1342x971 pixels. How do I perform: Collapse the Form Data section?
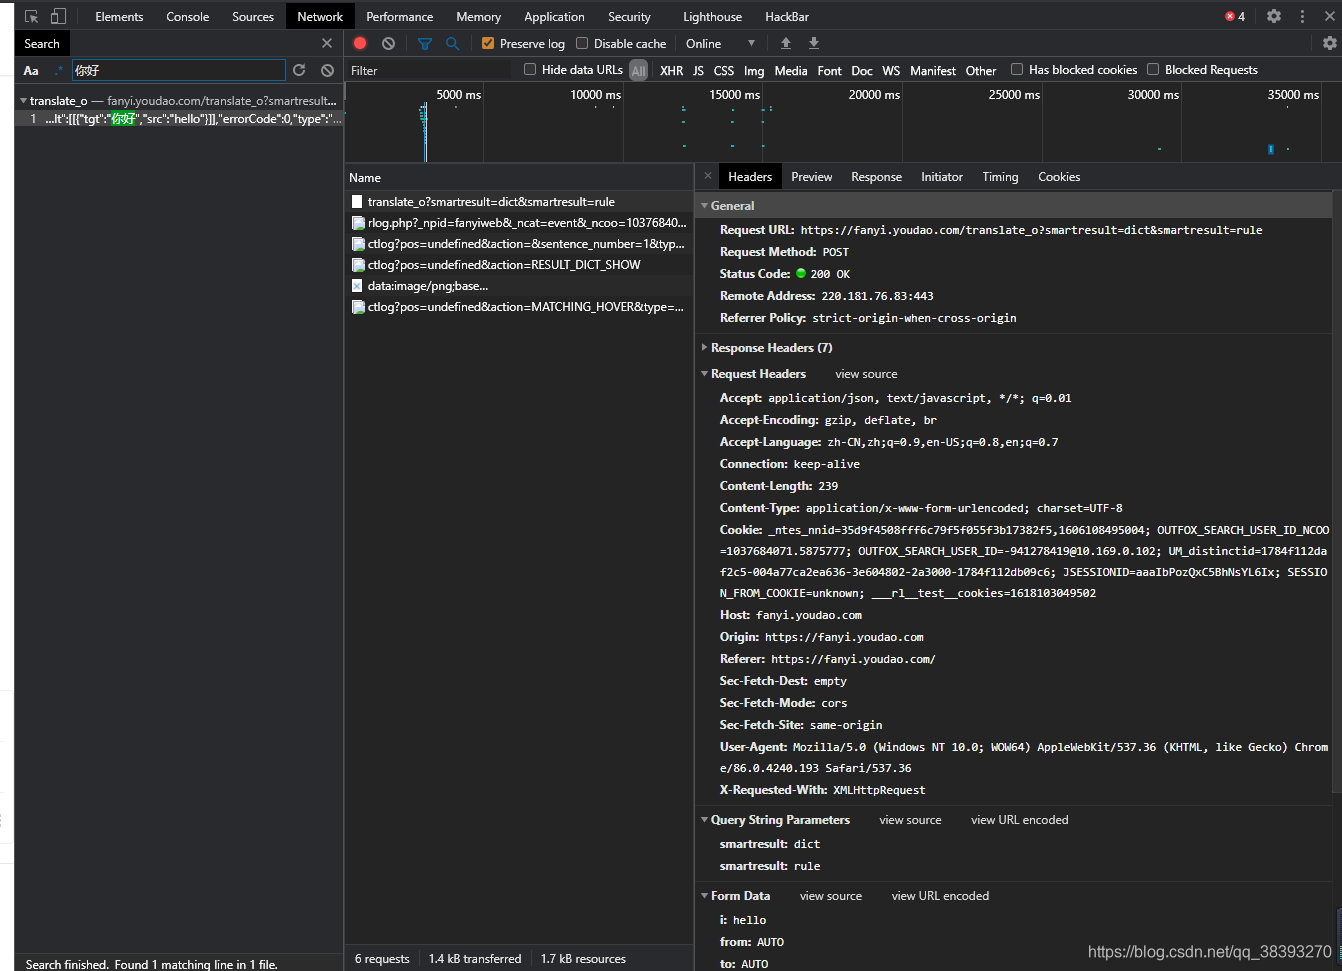[704, 895]
